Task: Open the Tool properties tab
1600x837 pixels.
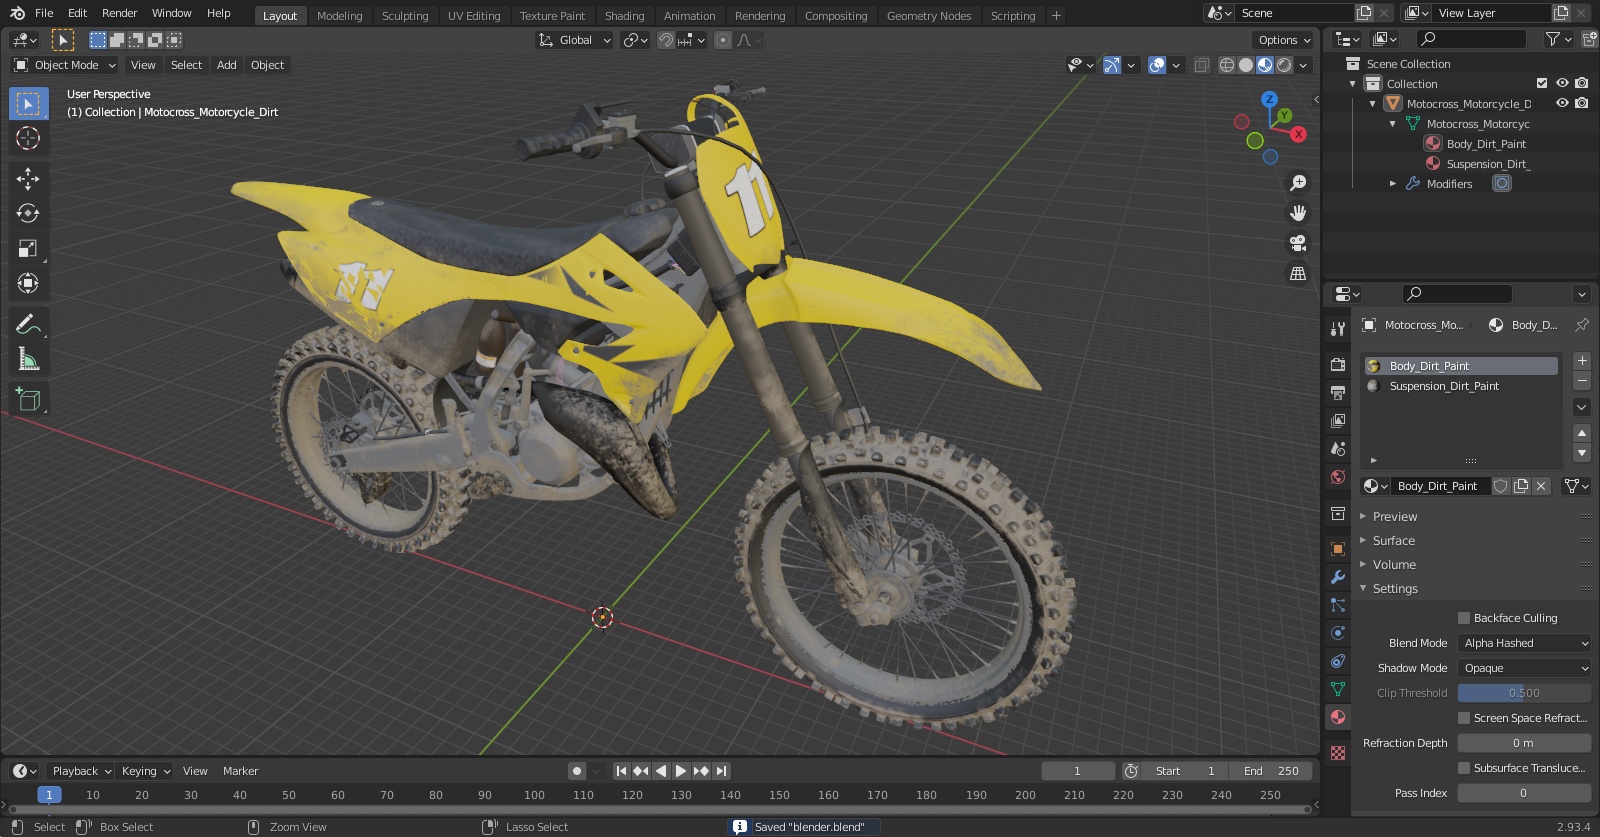Action: coord(1338,329)
